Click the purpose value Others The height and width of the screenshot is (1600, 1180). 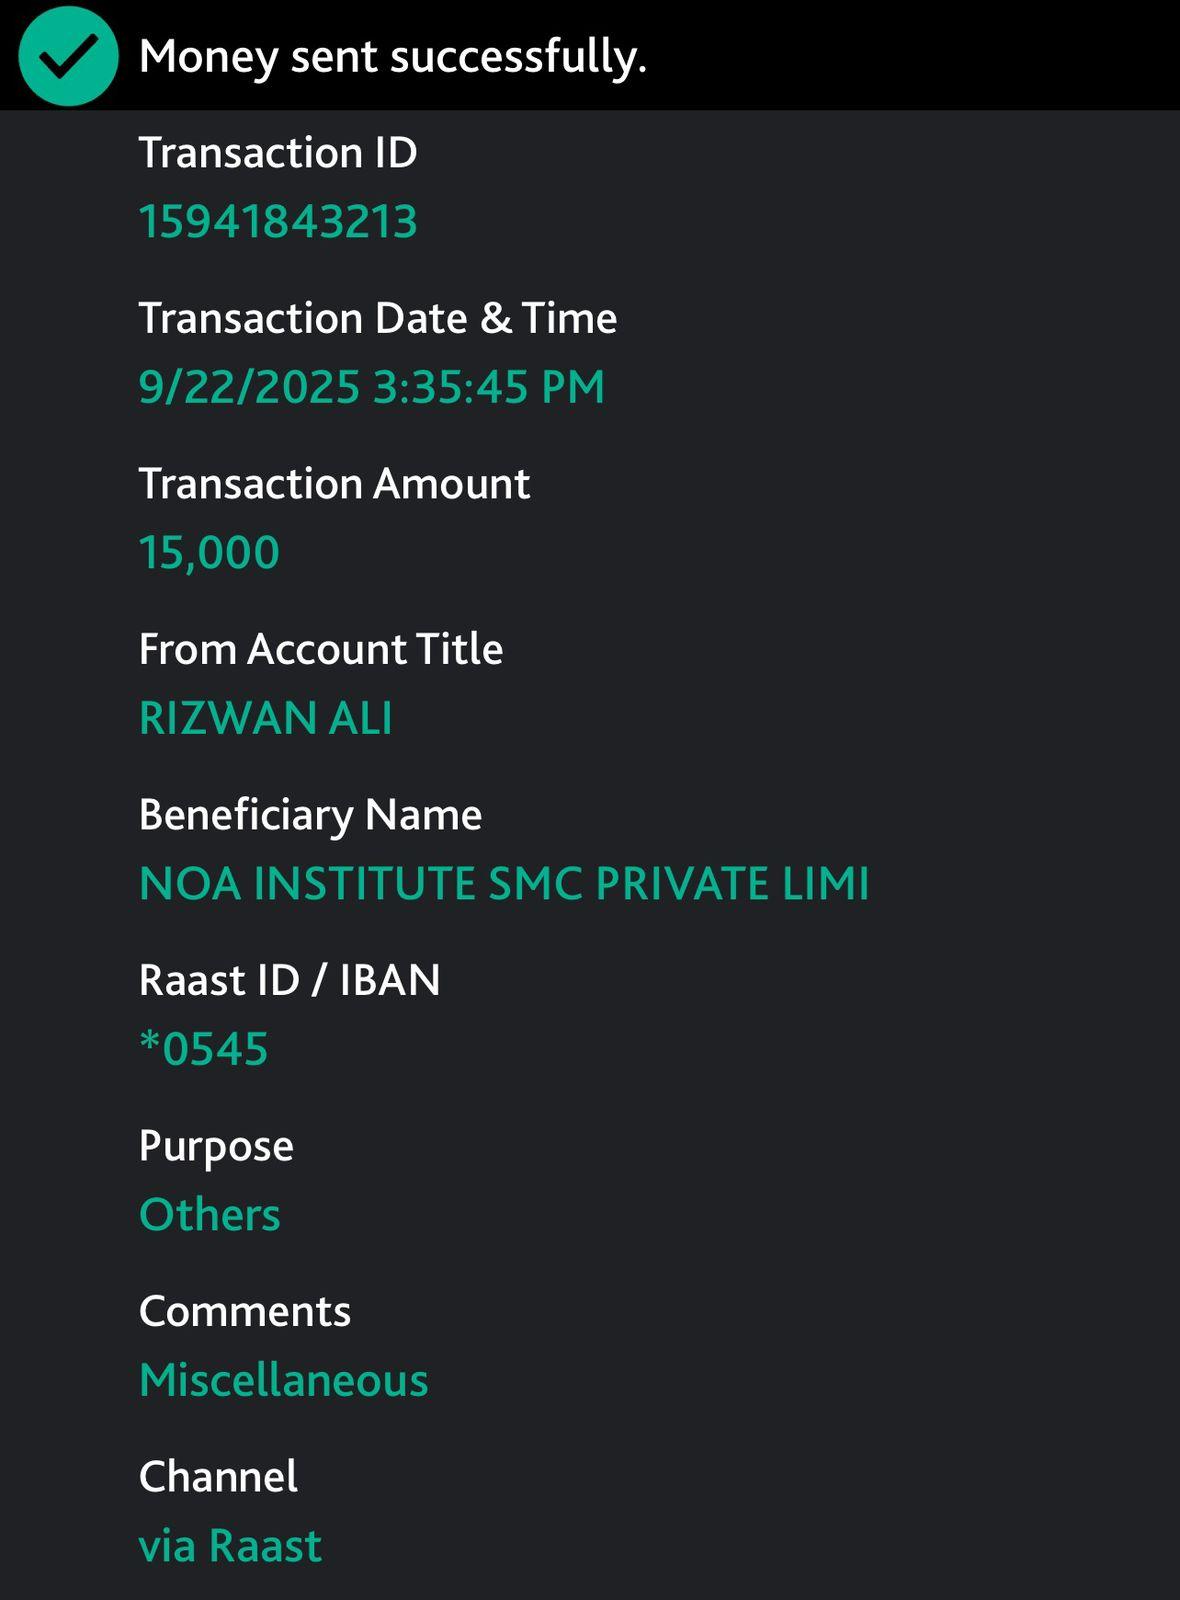[210, 1215]
